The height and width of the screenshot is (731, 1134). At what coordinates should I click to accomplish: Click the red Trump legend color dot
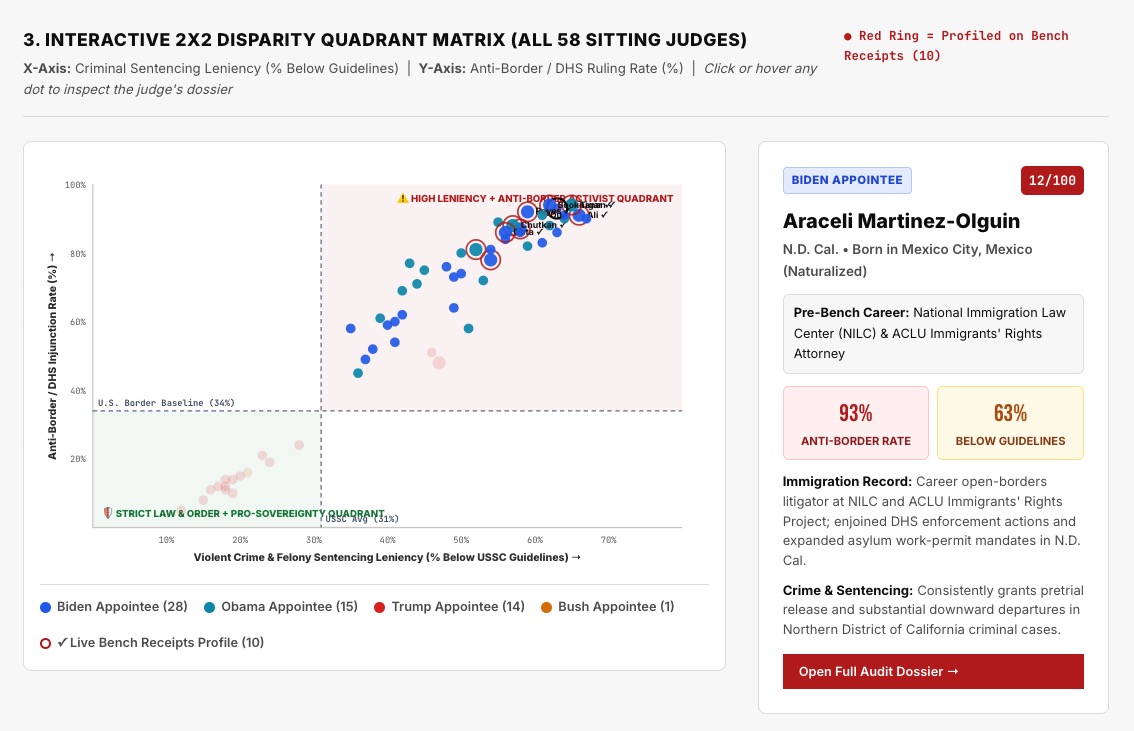[380, 607]
